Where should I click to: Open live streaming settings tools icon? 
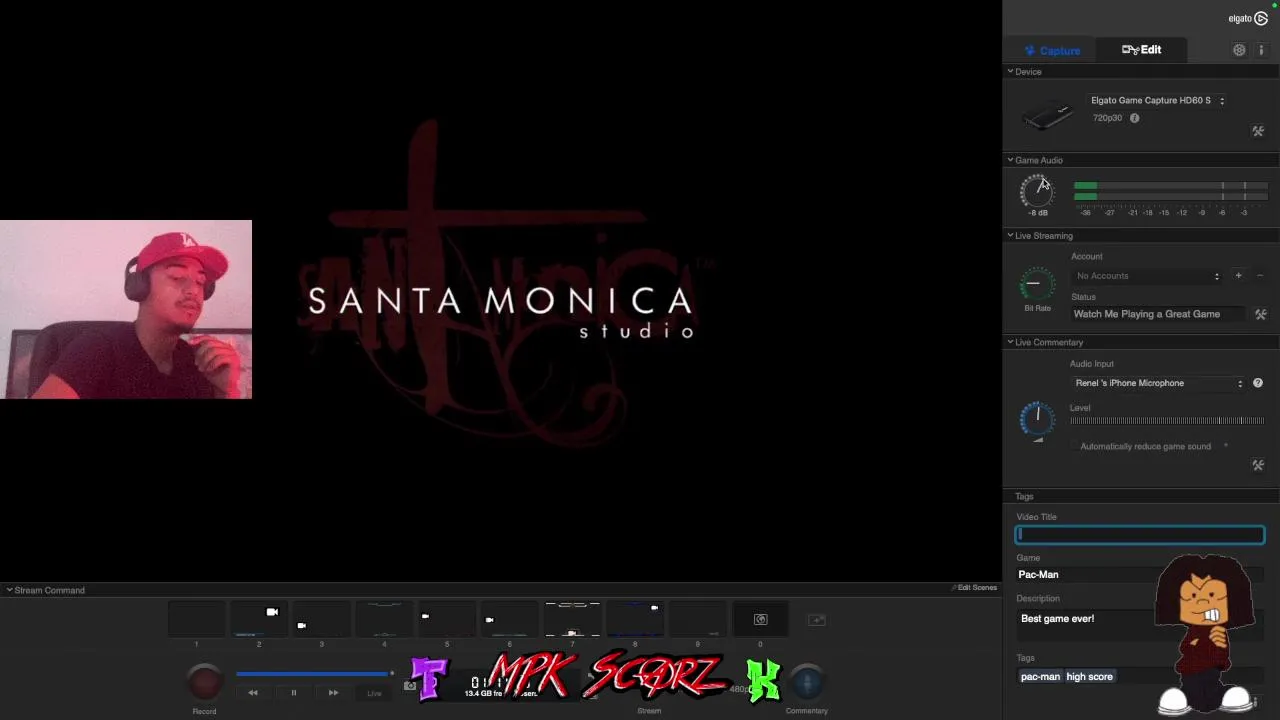pos(1260,314)
